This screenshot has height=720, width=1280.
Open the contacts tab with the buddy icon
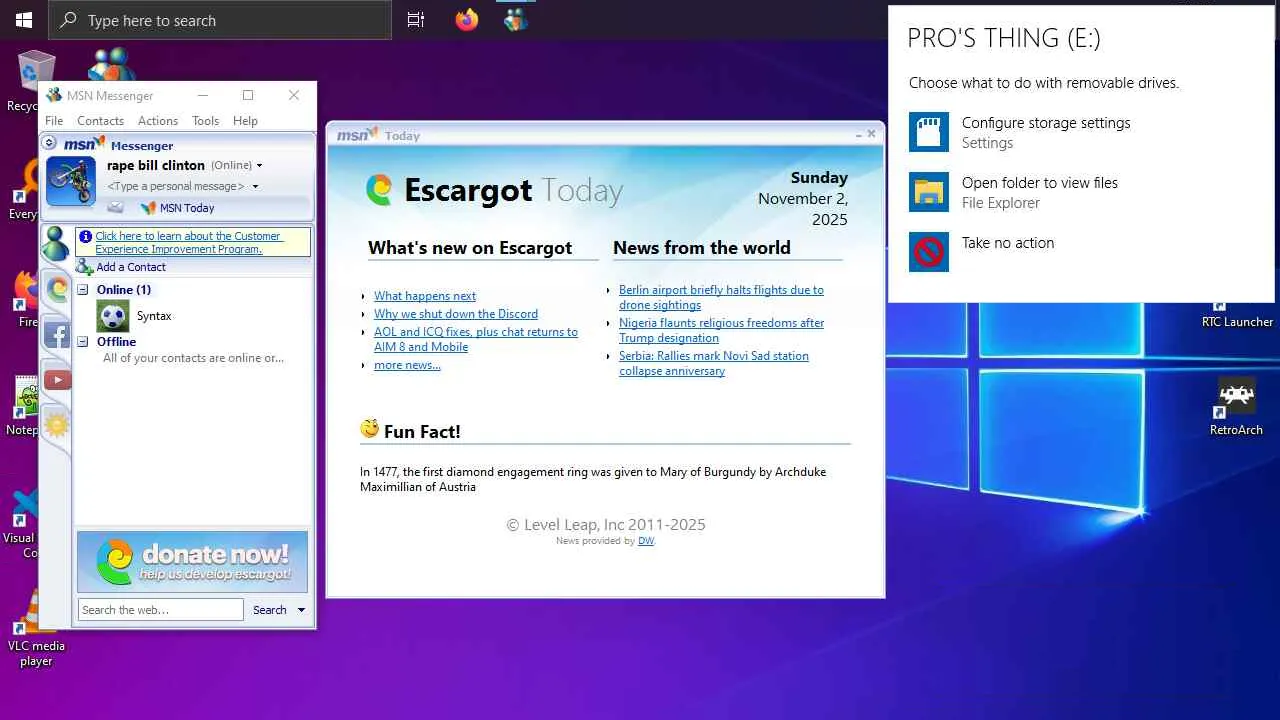click(56, 245)
